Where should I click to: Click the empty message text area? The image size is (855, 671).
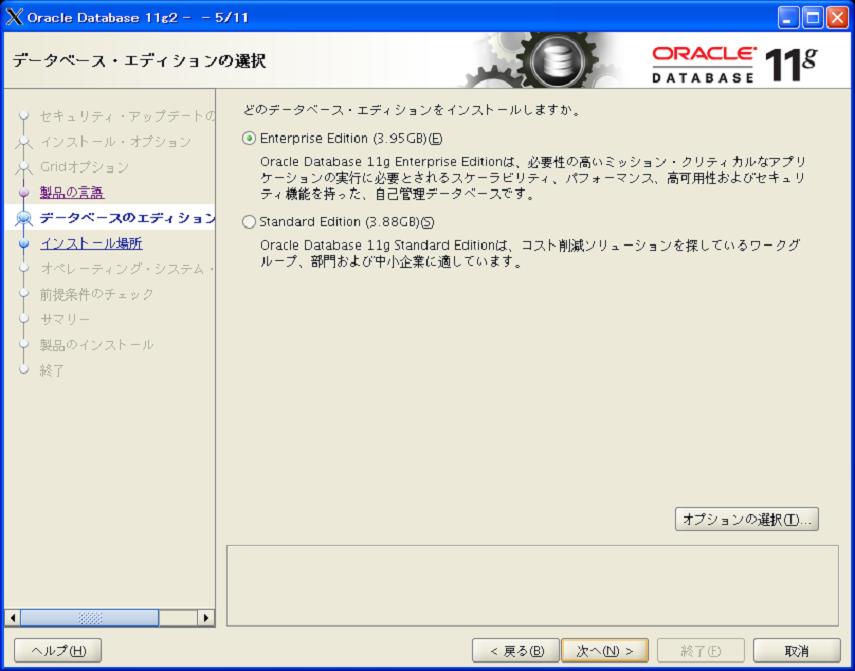(x=532, y=585)
